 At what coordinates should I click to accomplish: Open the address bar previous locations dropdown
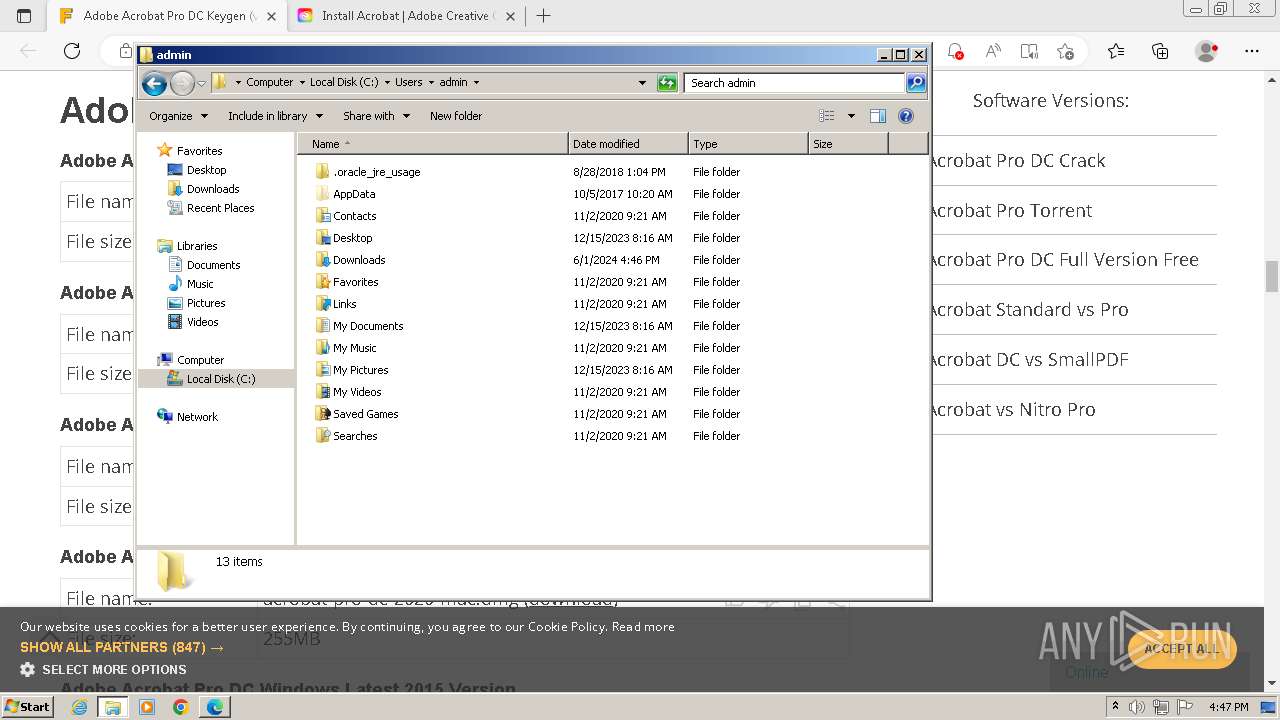tap(642, 83)
